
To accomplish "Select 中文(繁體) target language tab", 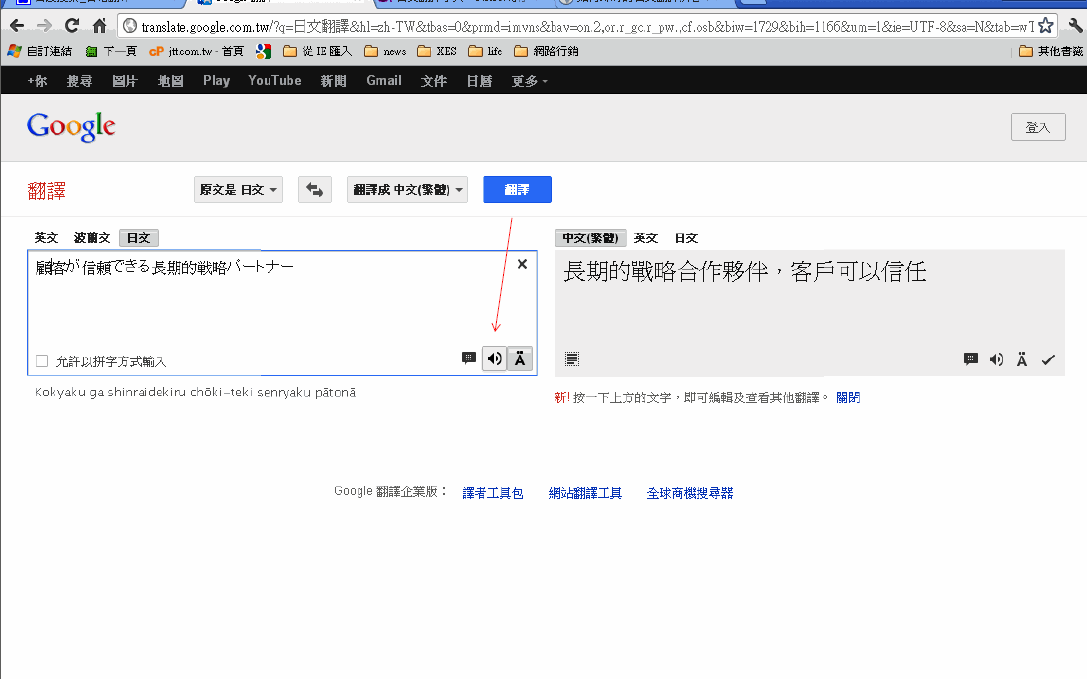I will coord(591,238).
